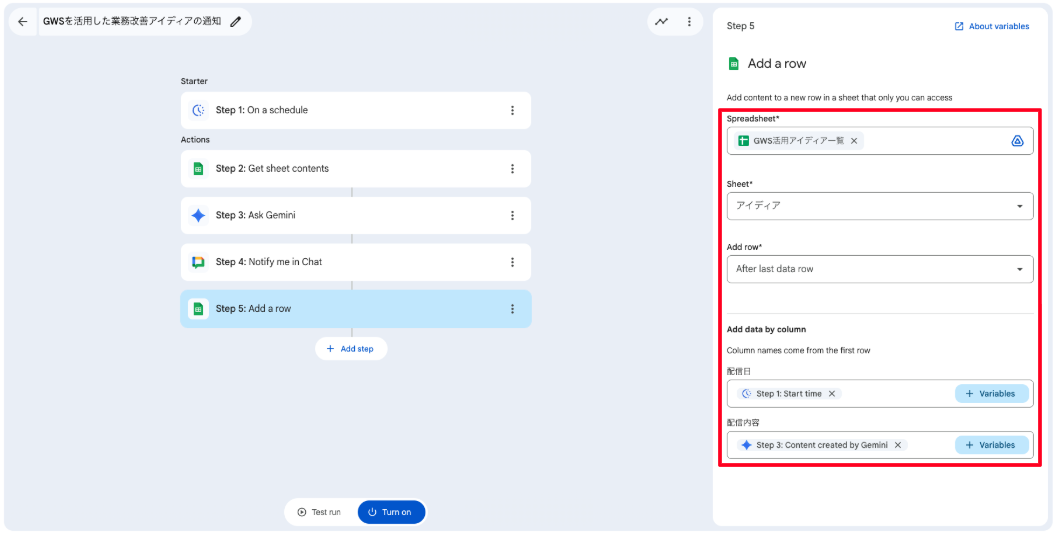Screen dimensions: 1057x536
Task: Open Step 3 Ask Gemini options menu
Action: (x=512, y=215)
